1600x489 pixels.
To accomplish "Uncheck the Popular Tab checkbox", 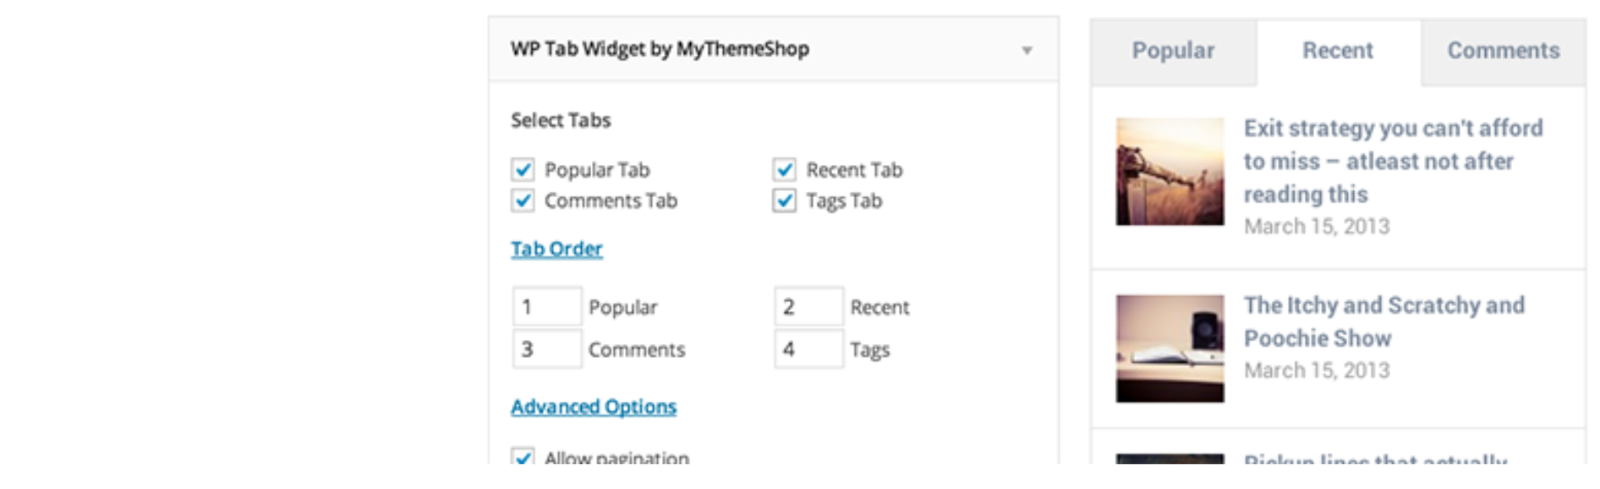I will coord(523,170).
